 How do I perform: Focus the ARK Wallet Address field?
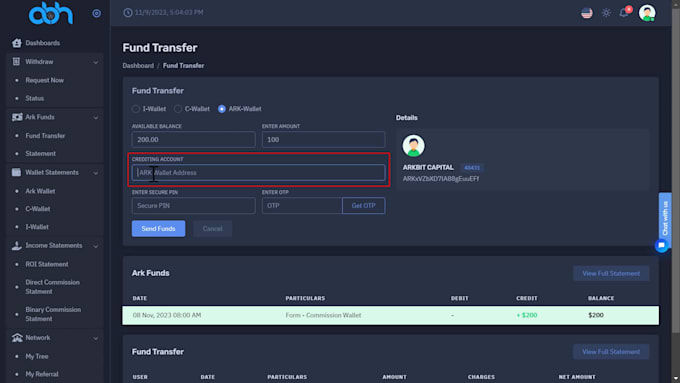tap(258, 173)
